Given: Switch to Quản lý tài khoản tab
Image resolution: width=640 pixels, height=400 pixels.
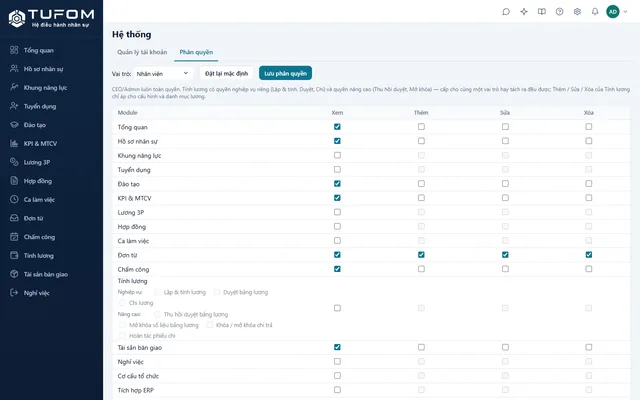Looking at the screenshot, I should coord(142,52).
